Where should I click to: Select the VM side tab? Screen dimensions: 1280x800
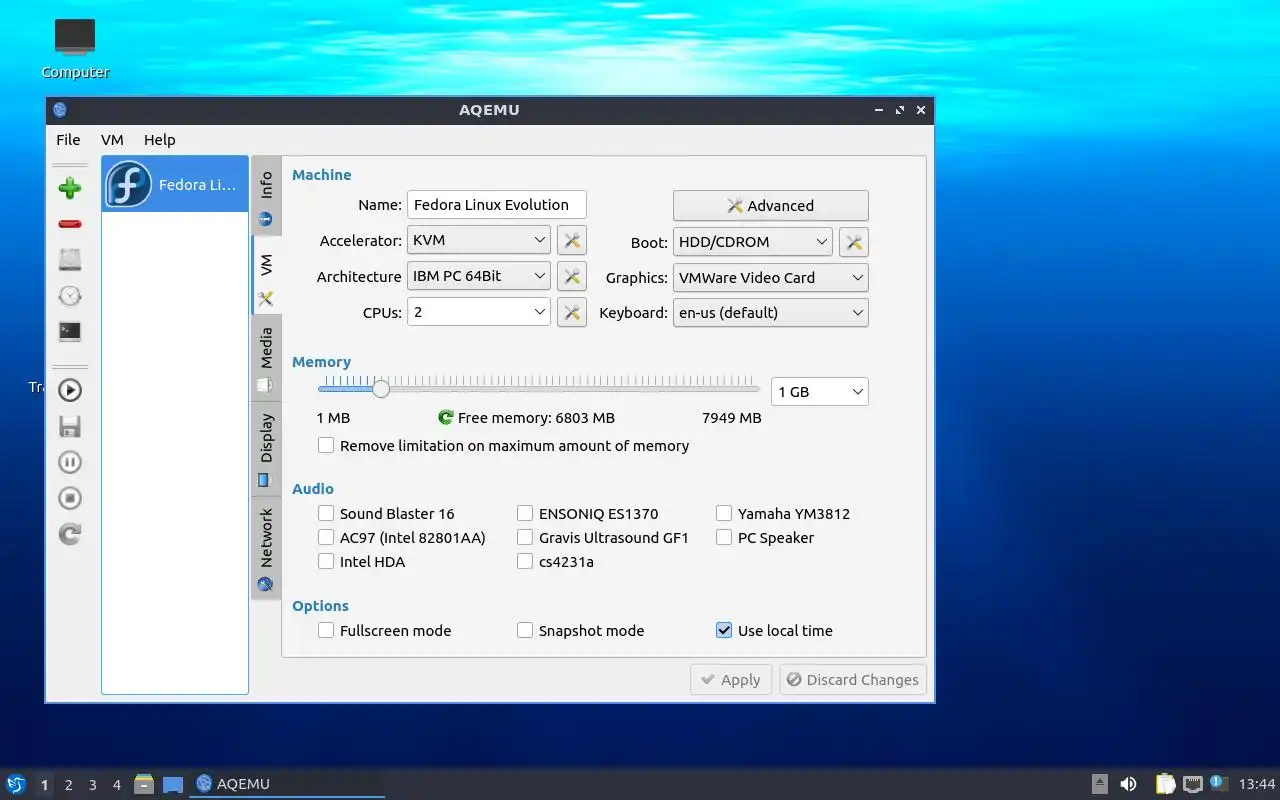[266, 276]
